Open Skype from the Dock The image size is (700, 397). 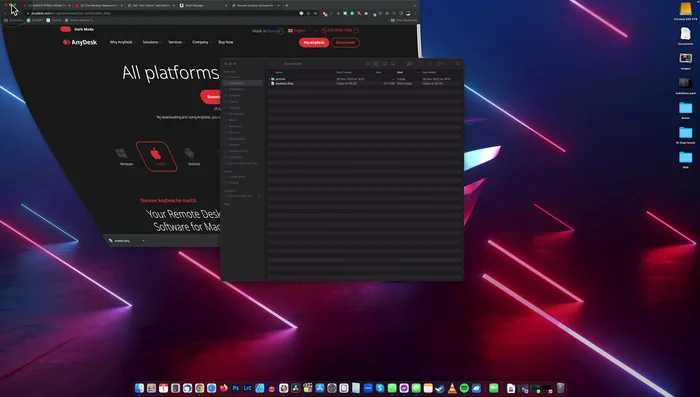[x=380, y=388]
